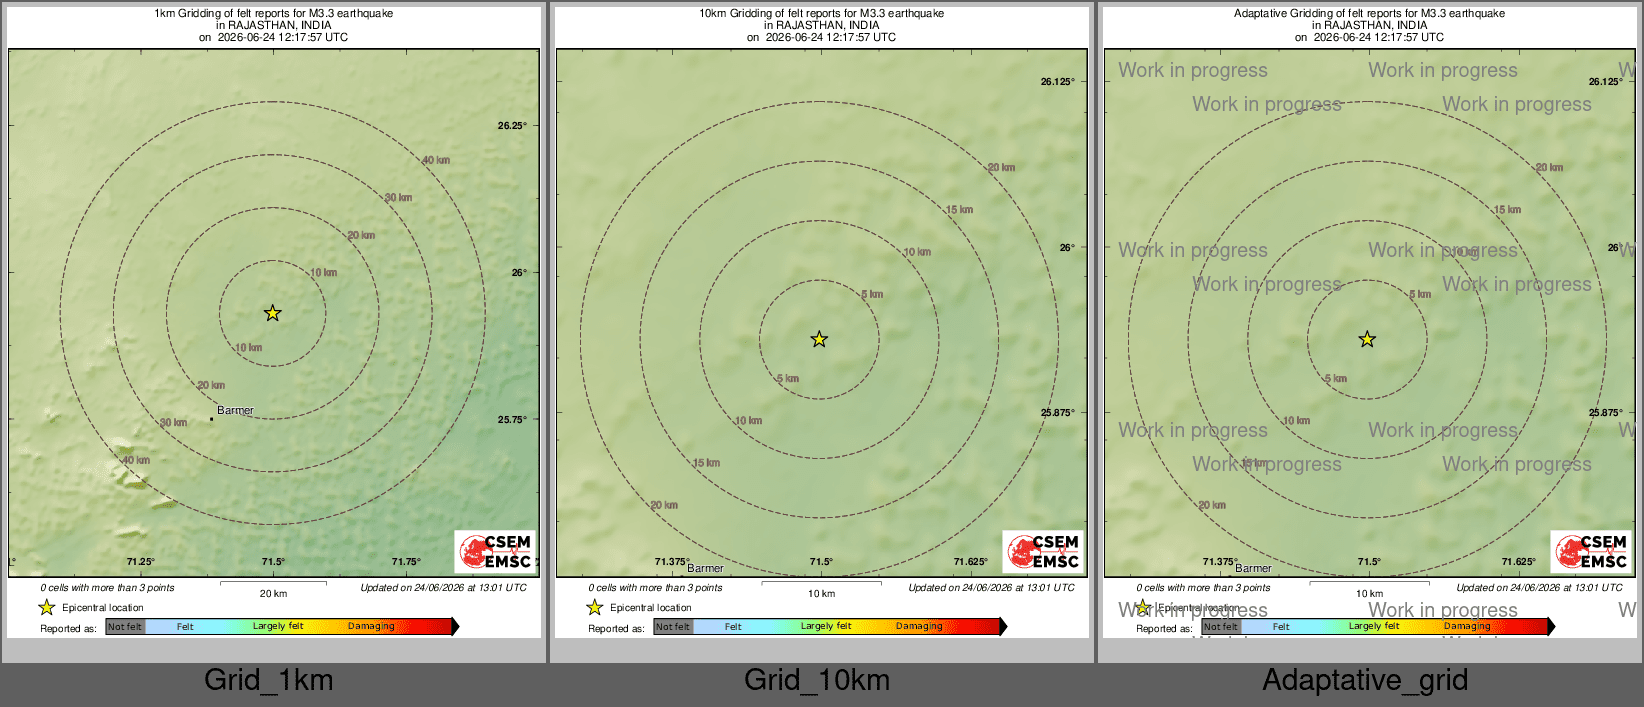
Task: Click the 'Largely felt' segment in the Grid_10km legend
Action: click(826, 626)
